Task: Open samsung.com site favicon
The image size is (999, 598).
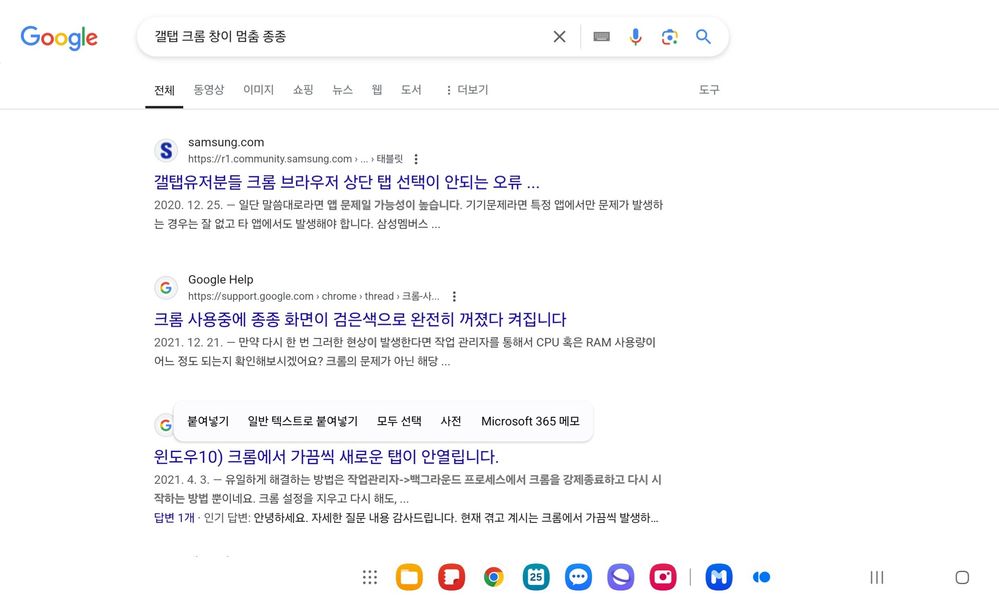Action: [166, 150]
